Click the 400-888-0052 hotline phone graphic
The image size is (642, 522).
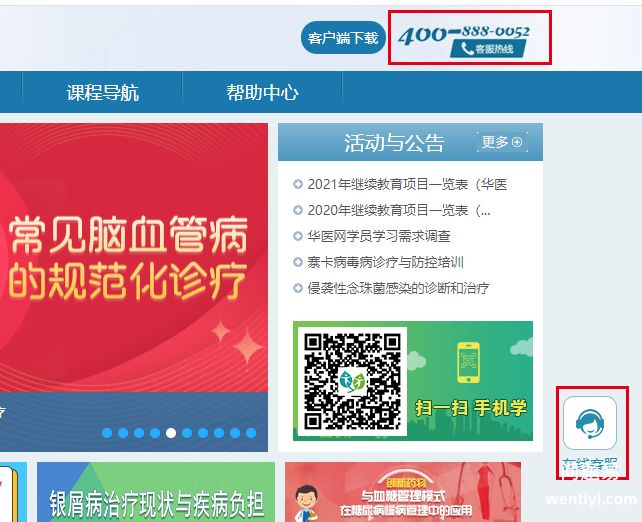pos(464,40)
